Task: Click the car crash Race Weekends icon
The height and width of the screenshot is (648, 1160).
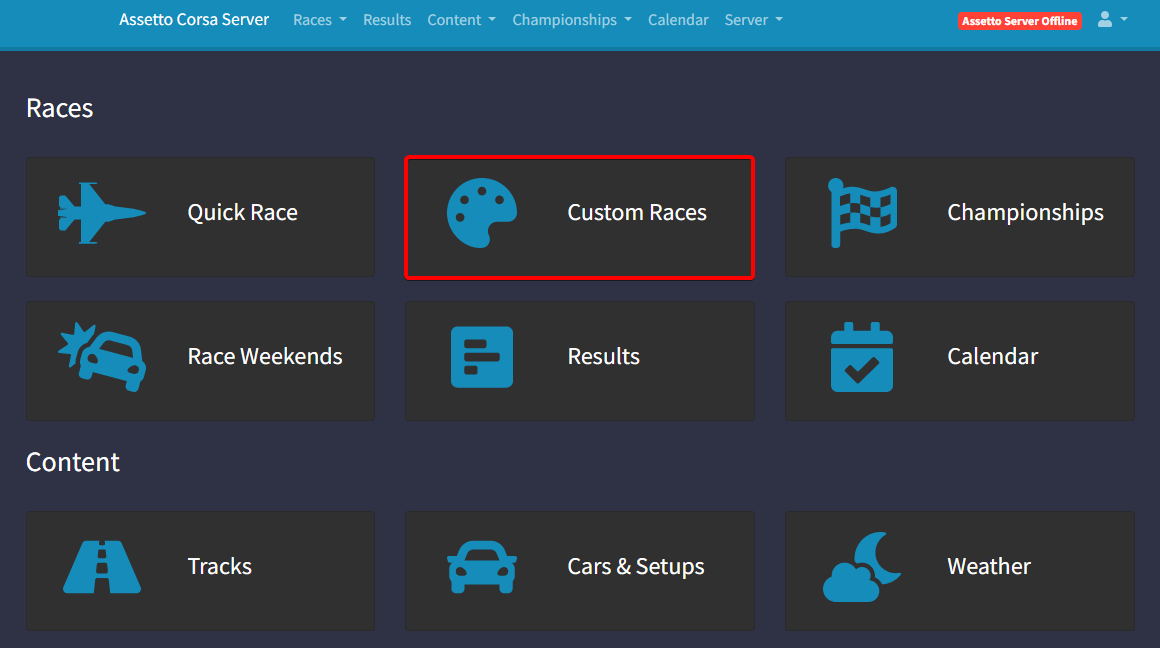Action: [102, 357]
